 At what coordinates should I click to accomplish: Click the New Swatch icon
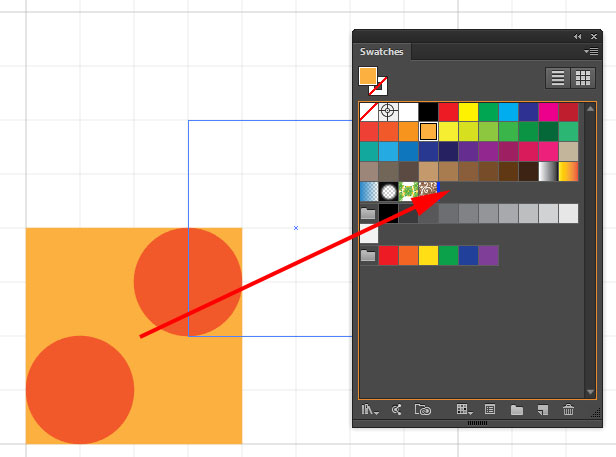543,410
